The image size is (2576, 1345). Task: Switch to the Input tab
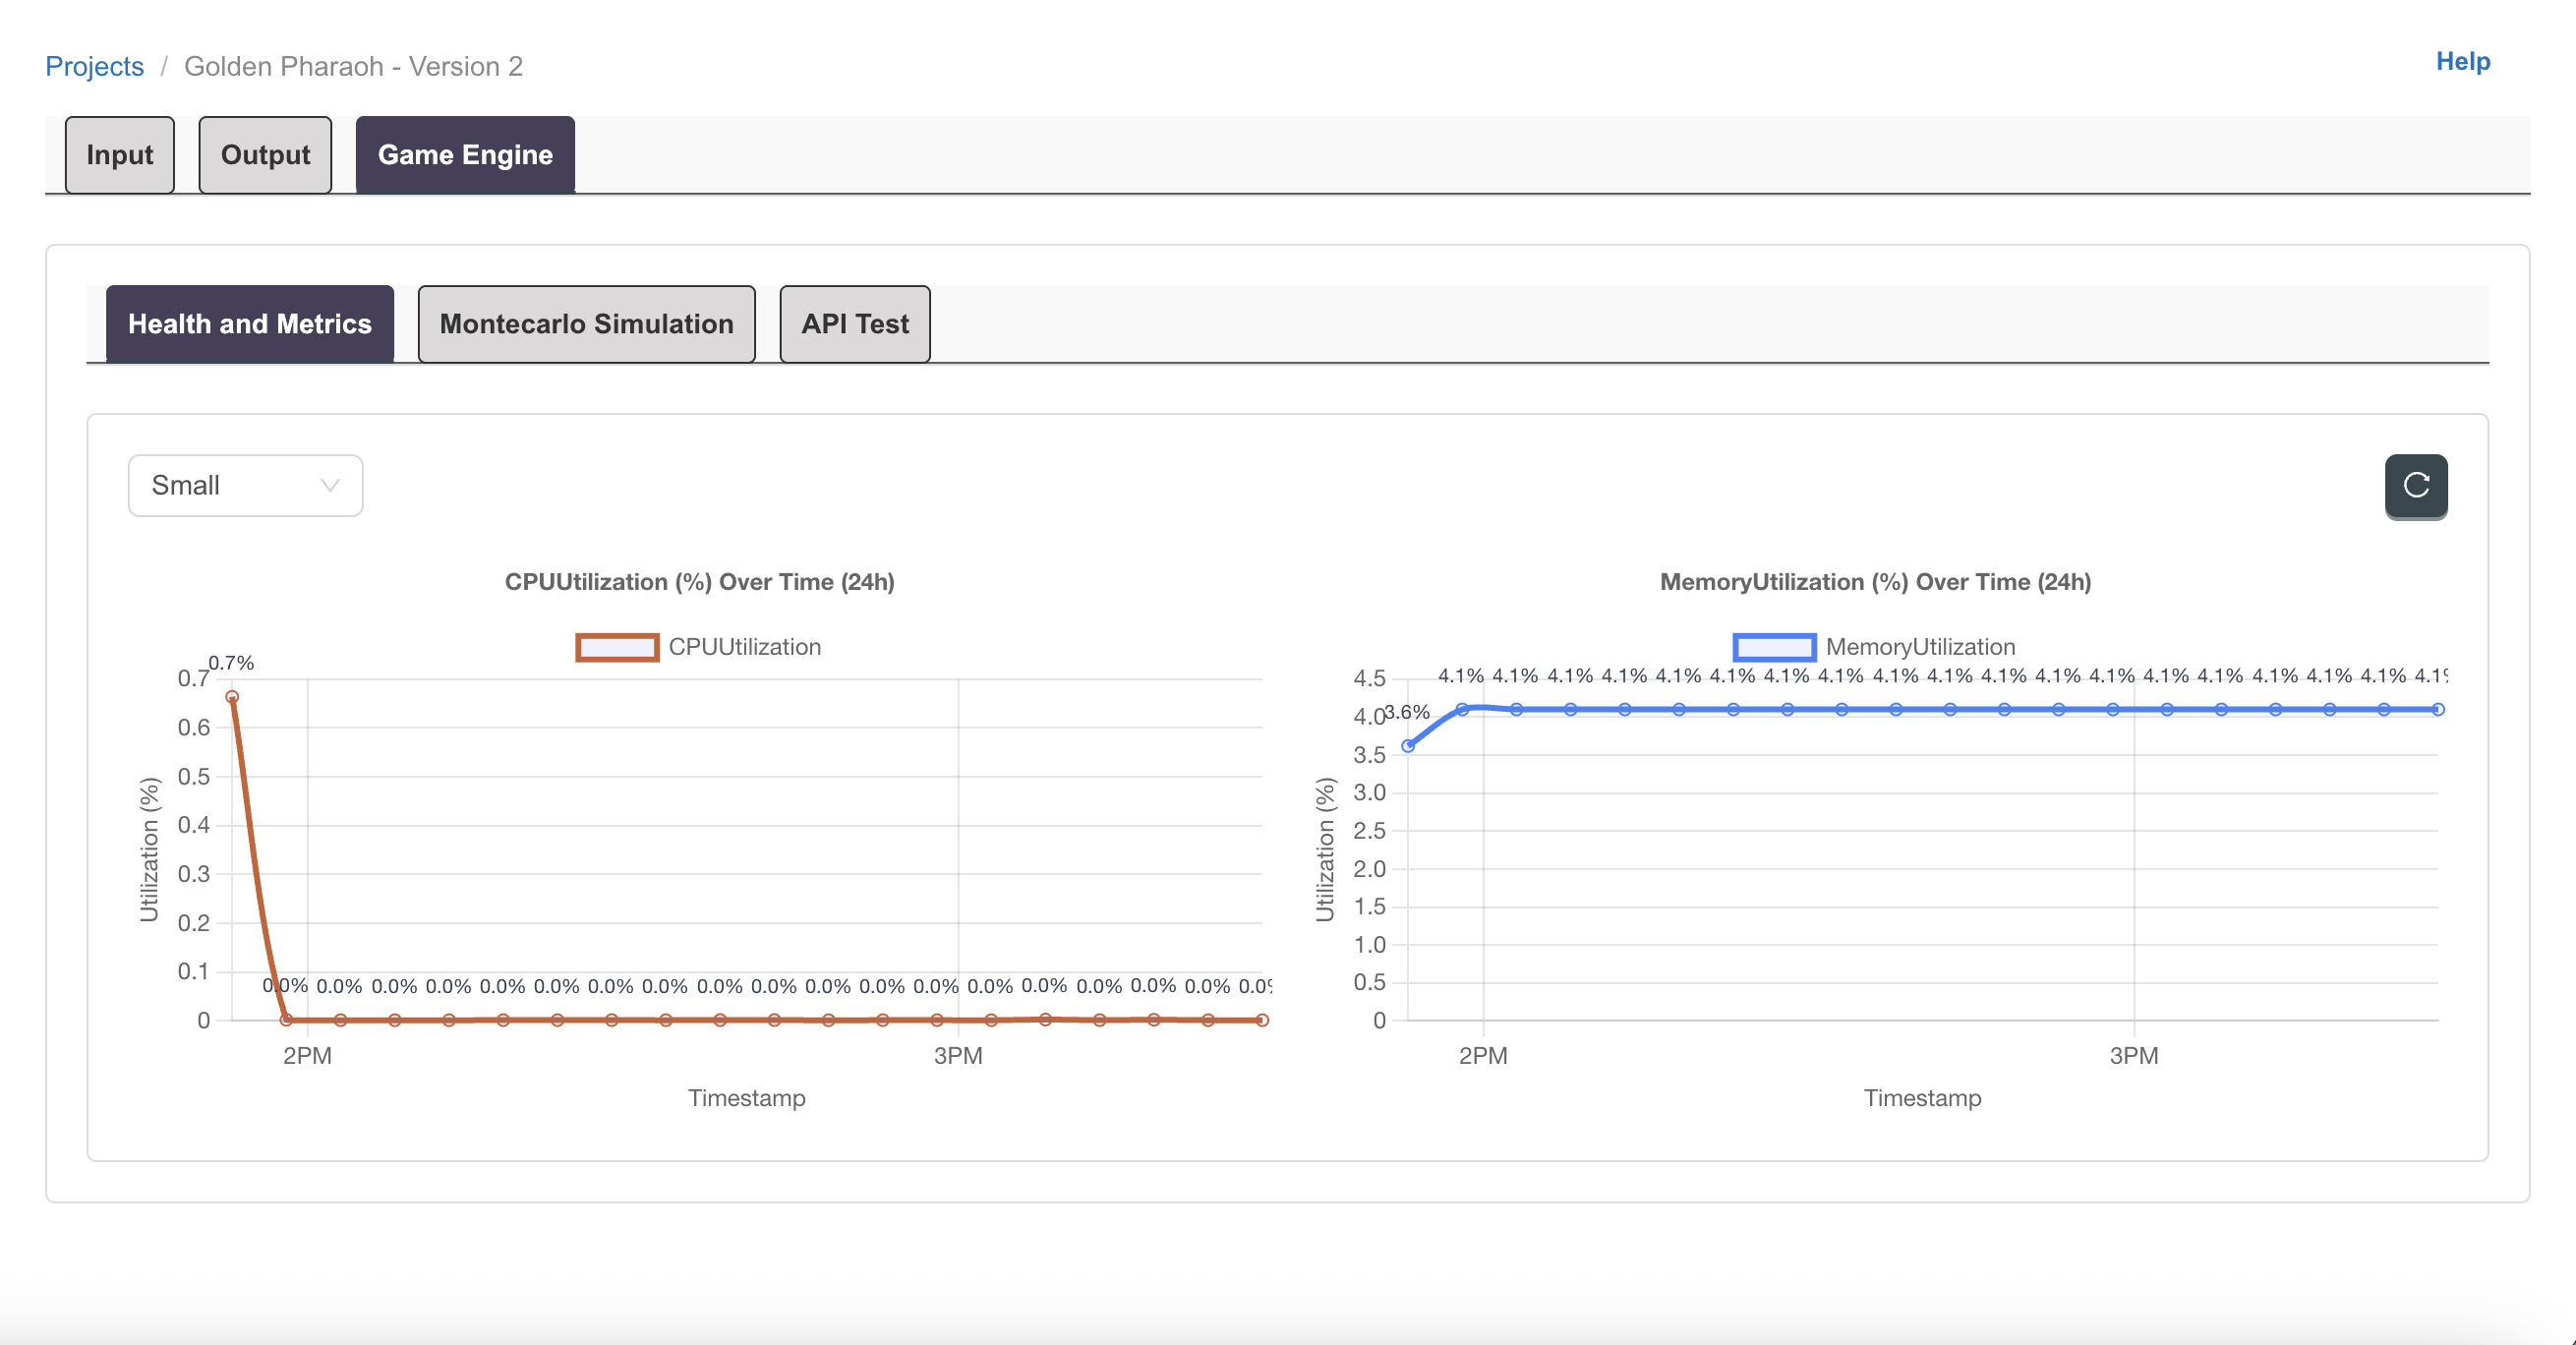pyautogui.click(x=120, y=155)
